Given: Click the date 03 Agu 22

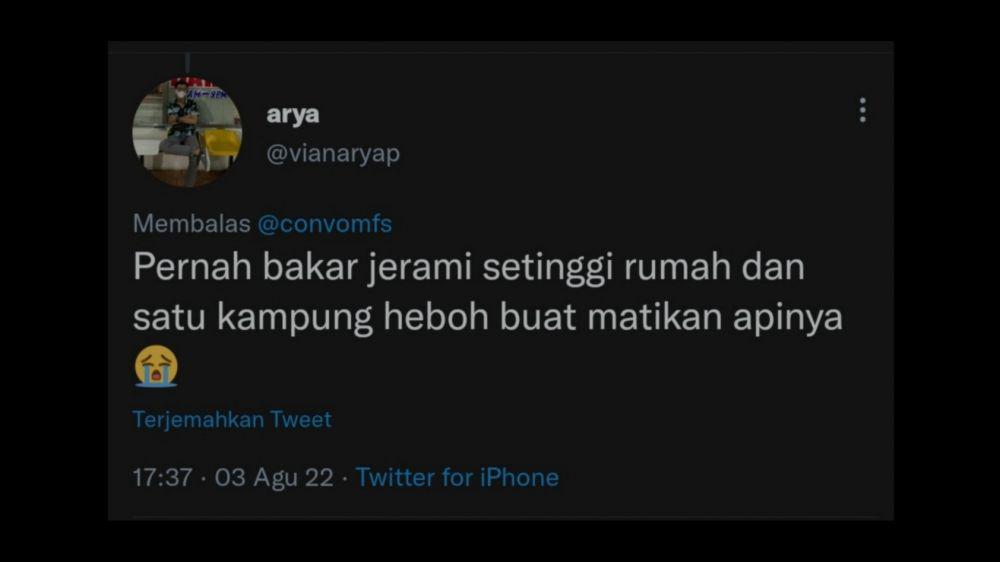Looking at the screenshot, I should [274, 478].
